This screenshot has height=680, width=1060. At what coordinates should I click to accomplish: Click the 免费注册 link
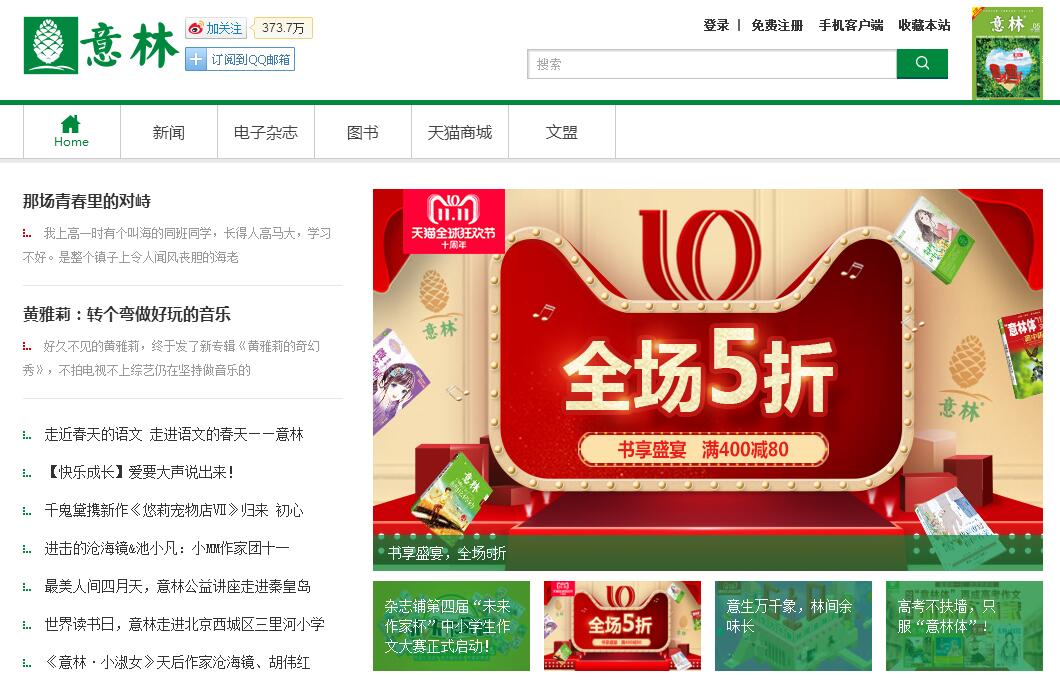click(x=777, y=26)
